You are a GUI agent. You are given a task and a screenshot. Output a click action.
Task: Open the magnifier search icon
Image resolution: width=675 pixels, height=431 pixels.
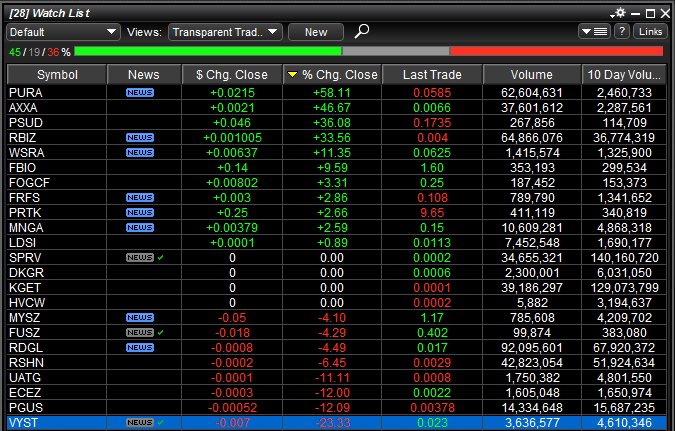point(362,31)
